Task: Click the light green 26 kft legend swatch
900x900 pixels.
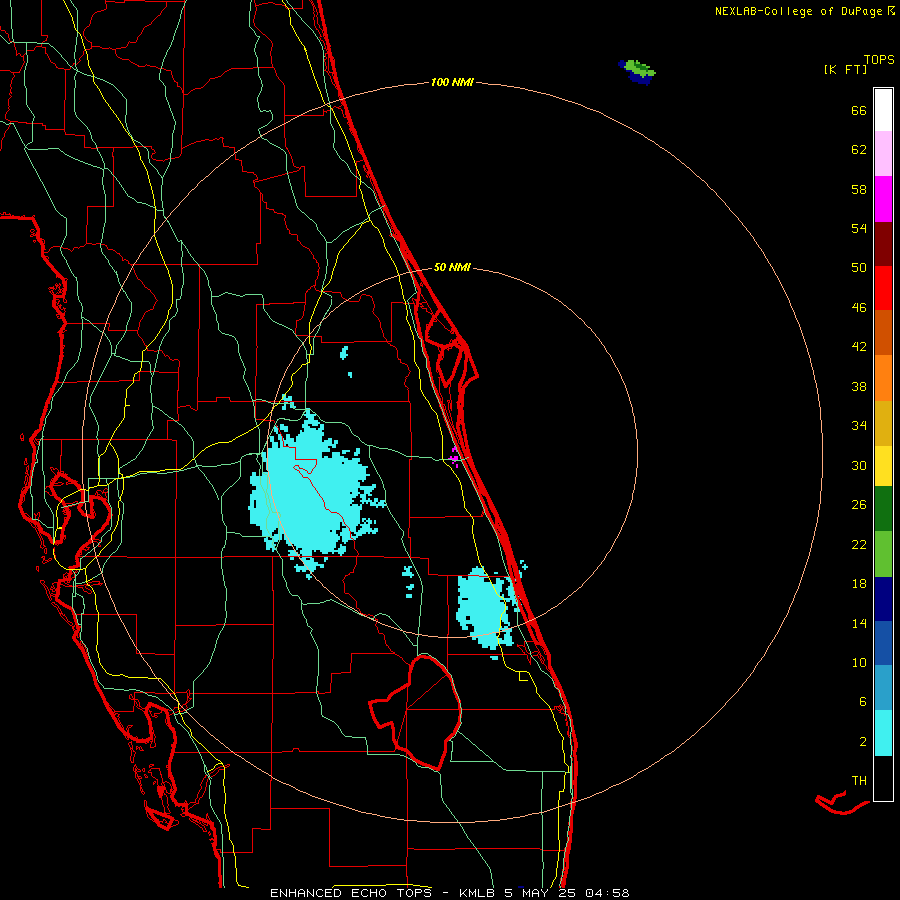Action: pos(883,554)
